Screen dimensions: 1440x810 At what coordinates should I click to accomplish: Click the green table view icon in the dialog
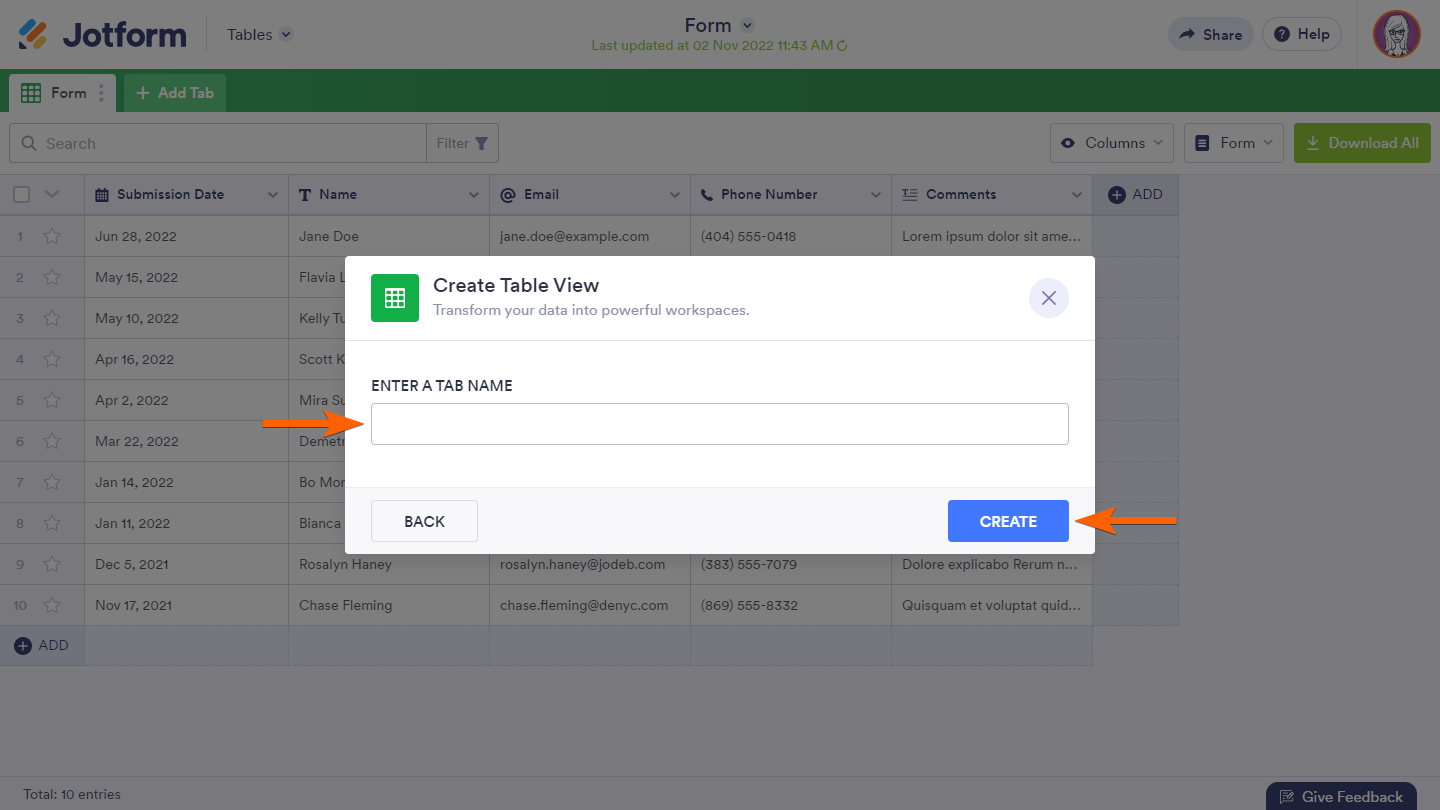395,298
